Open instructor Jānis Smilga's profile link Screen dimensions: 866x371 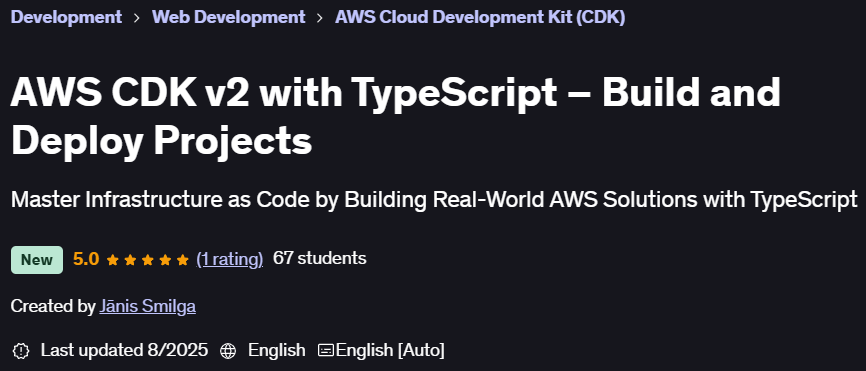[x=147, y=306]
